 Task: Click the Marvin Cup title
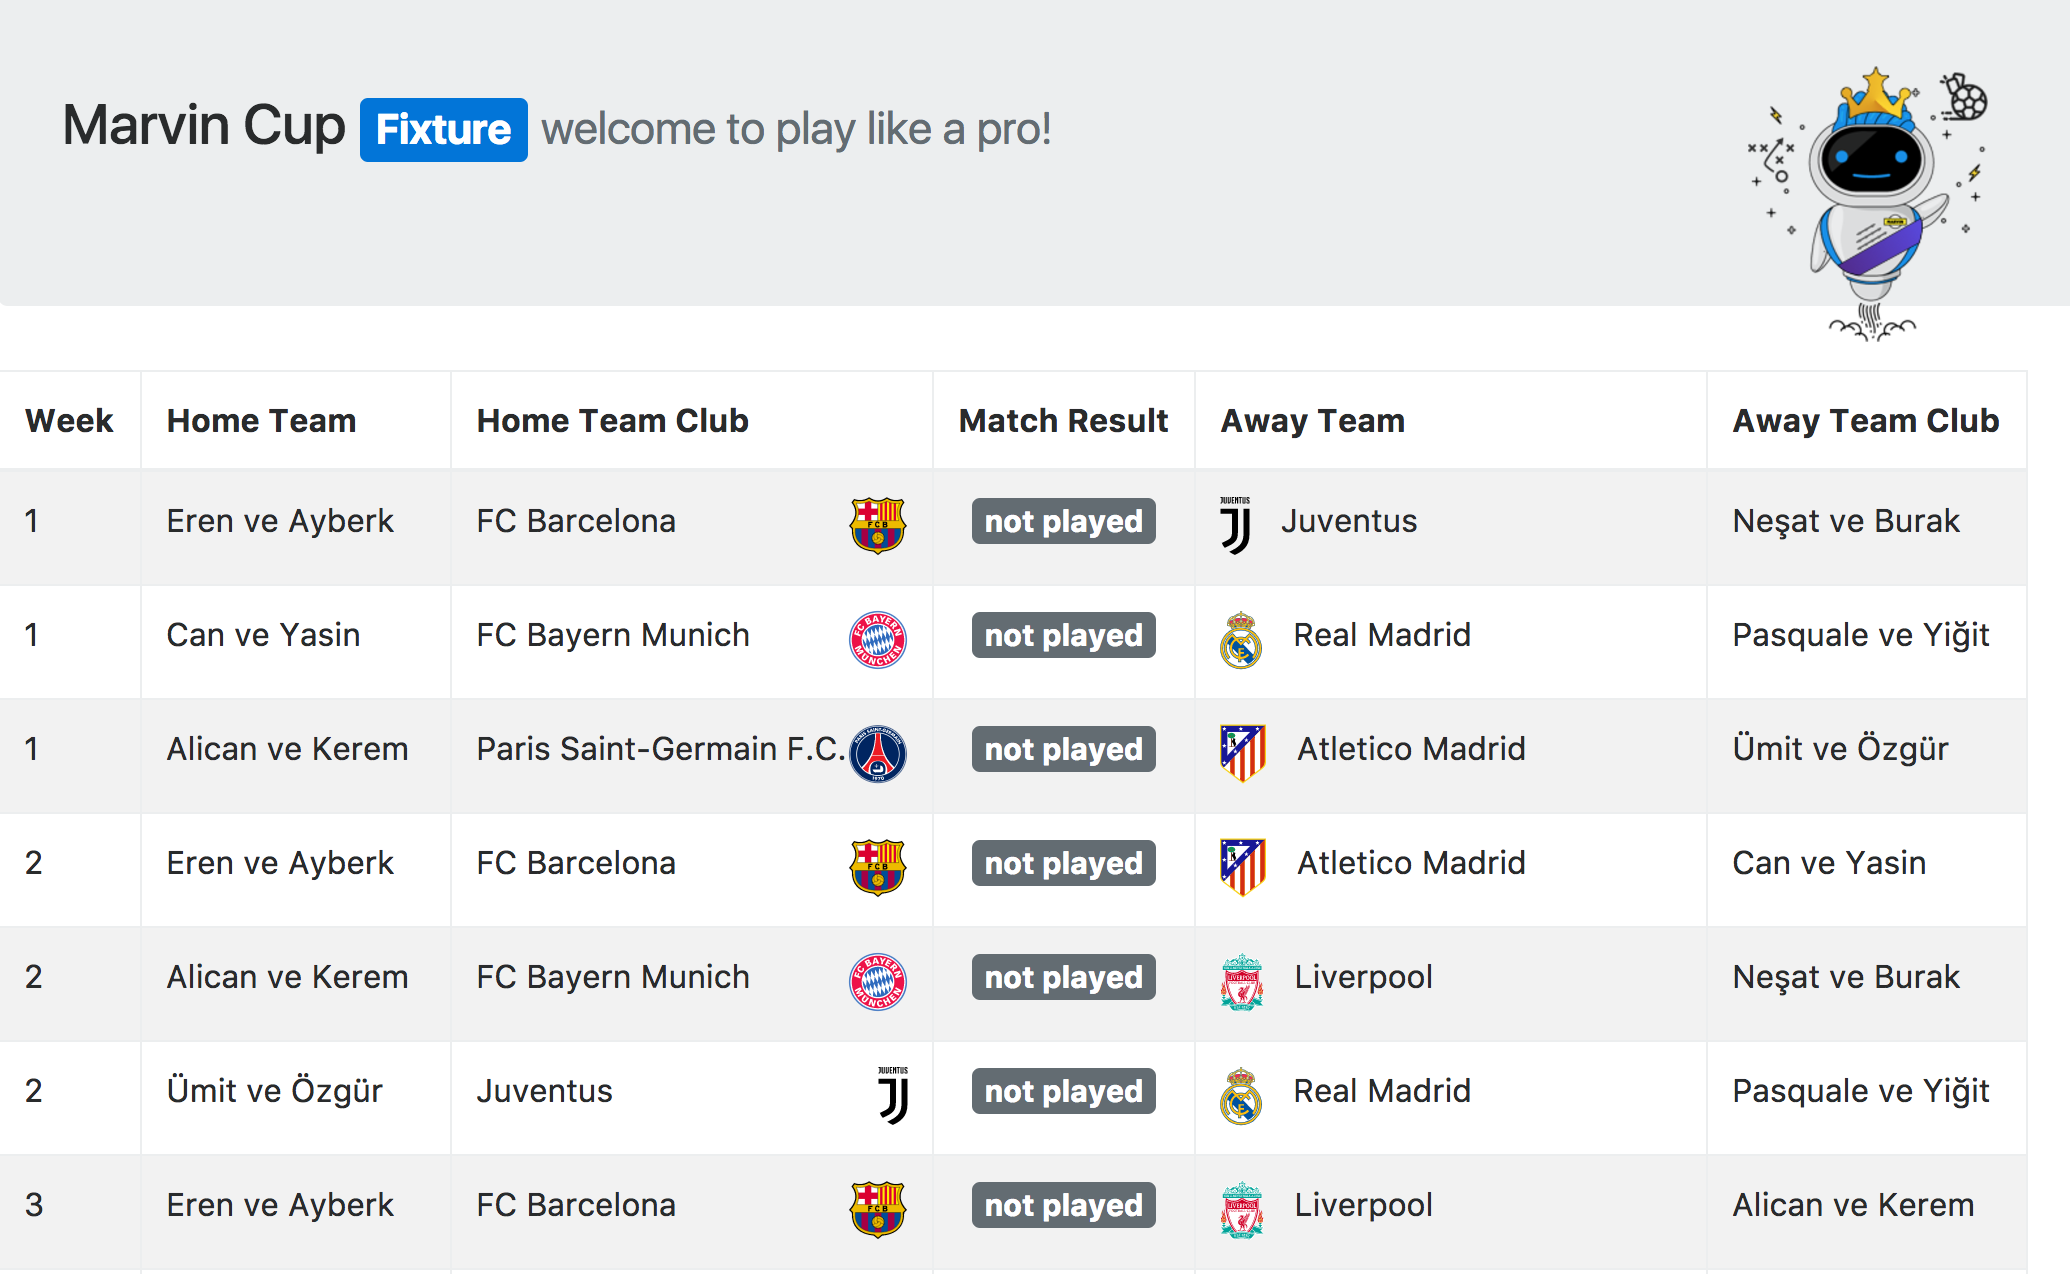tap(204, 126)
